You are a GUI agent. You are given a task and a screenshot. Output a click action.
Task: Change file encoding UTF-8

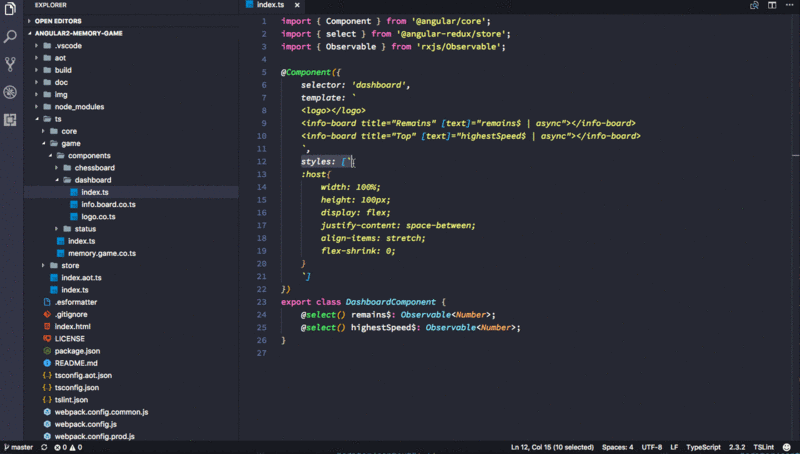click(x=652, y=447)
